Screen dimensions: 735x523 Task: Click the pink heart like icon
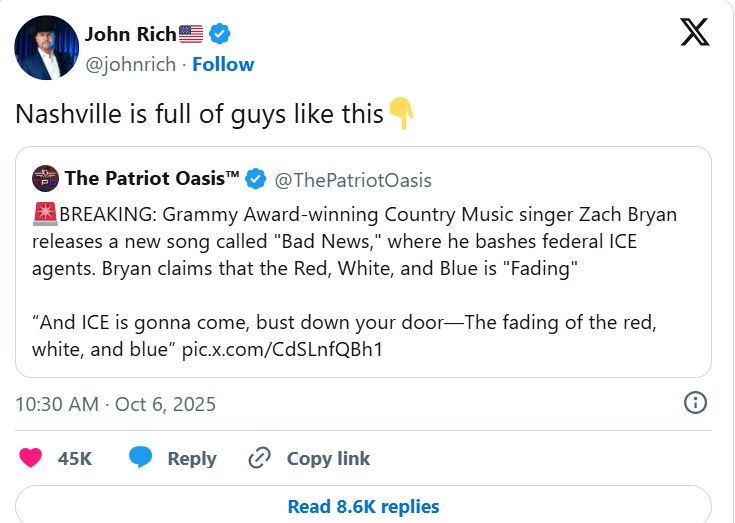(31, 458)
